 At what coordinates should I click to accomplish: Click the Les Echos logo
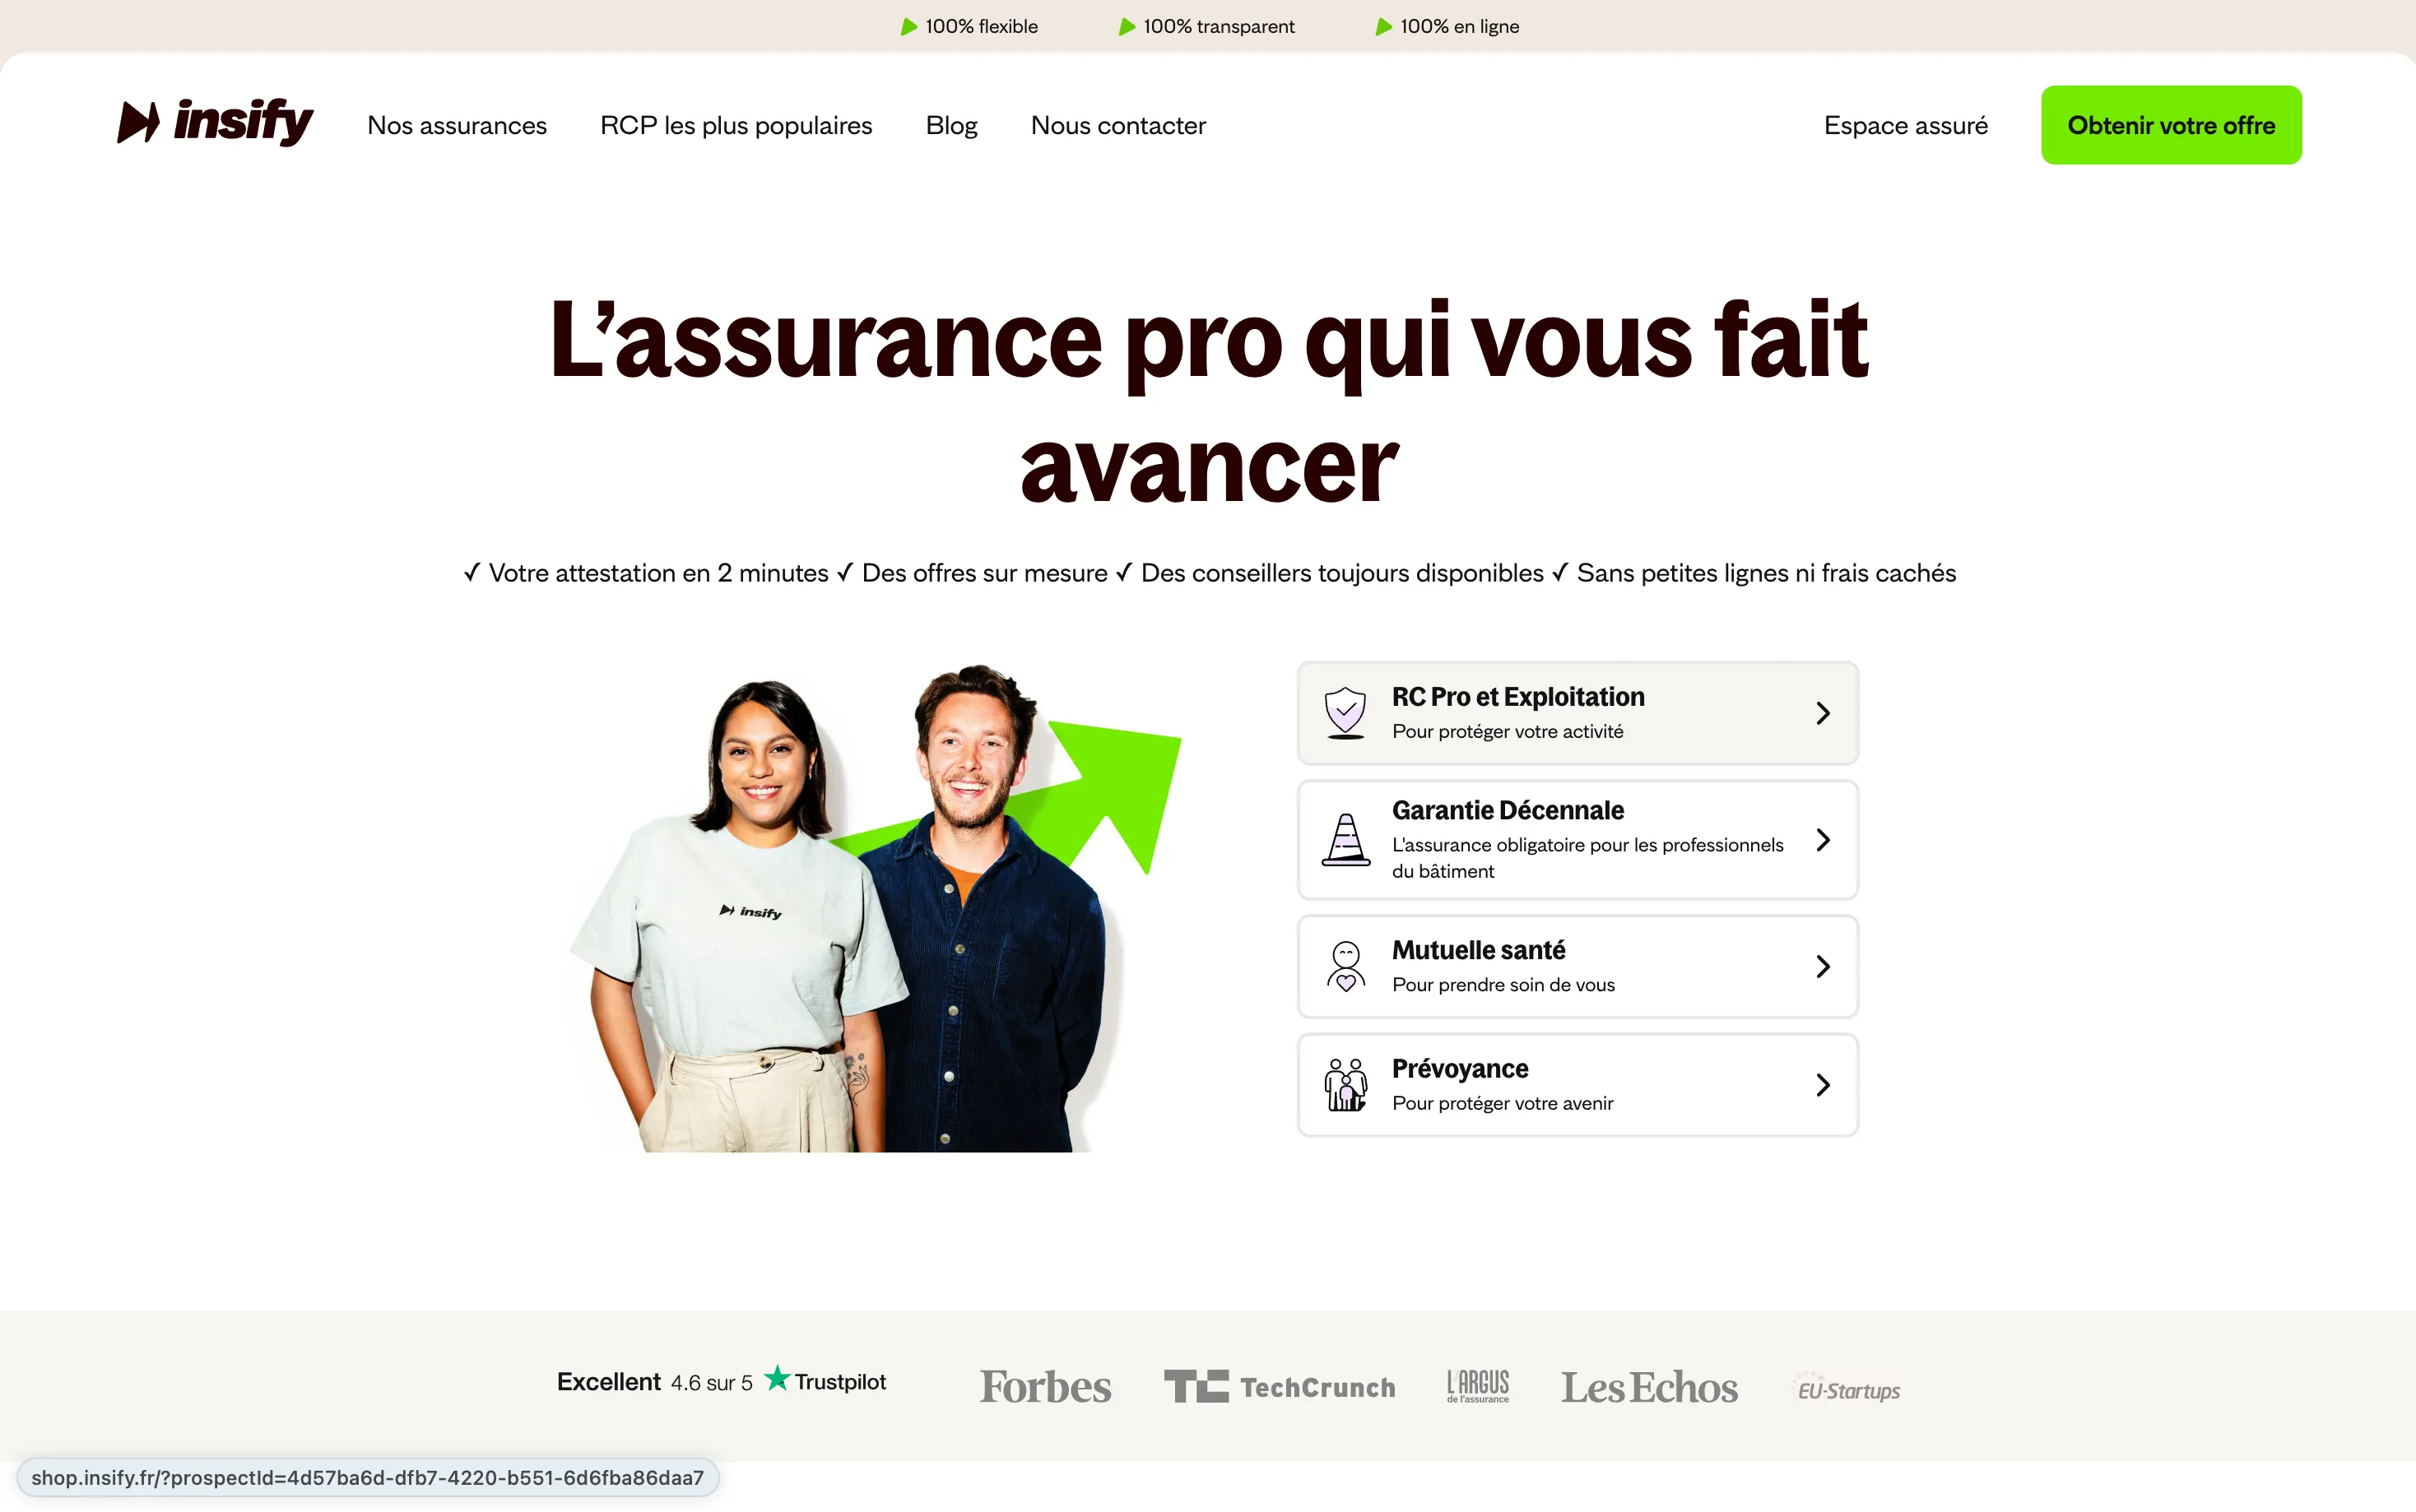coord(1649,1387)
